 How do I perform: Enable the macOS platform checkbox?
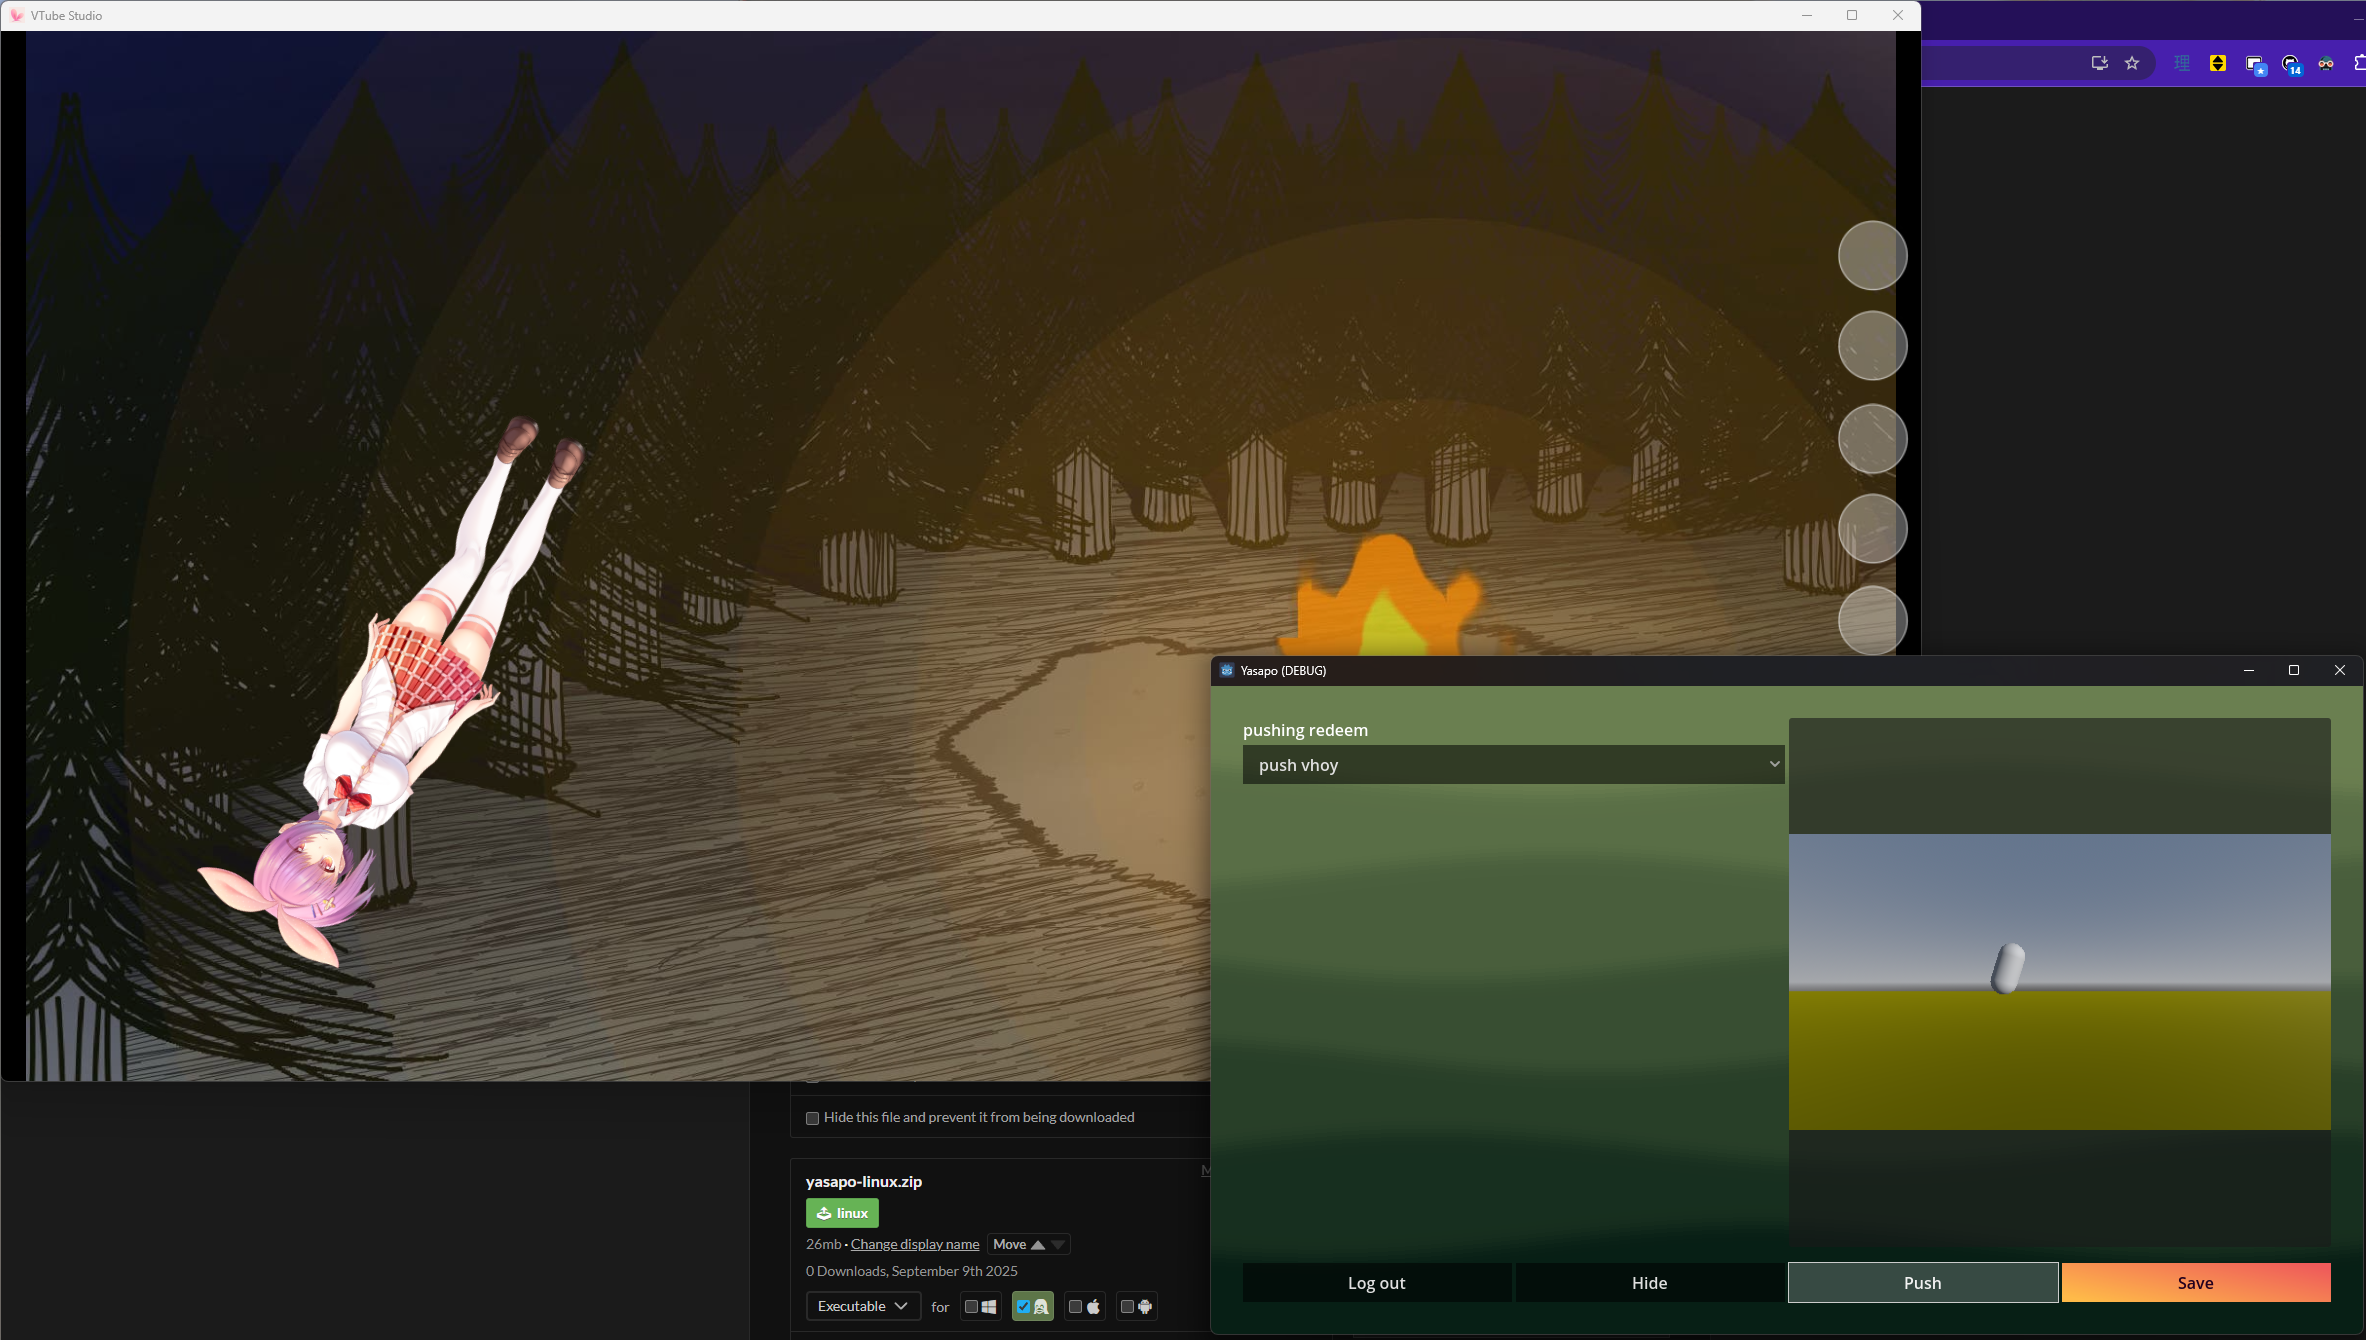[x=1075, y=1307]
